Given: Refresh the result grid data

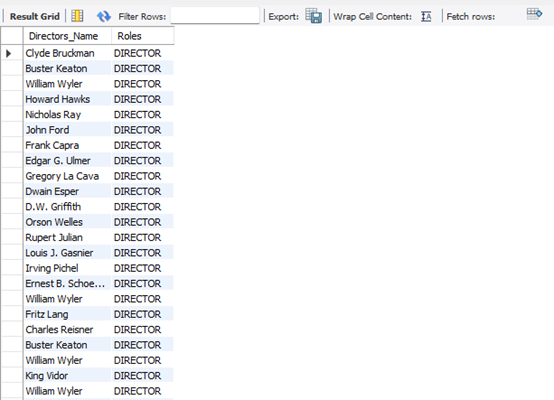Looking at the screenshot, I should point(104,16).
